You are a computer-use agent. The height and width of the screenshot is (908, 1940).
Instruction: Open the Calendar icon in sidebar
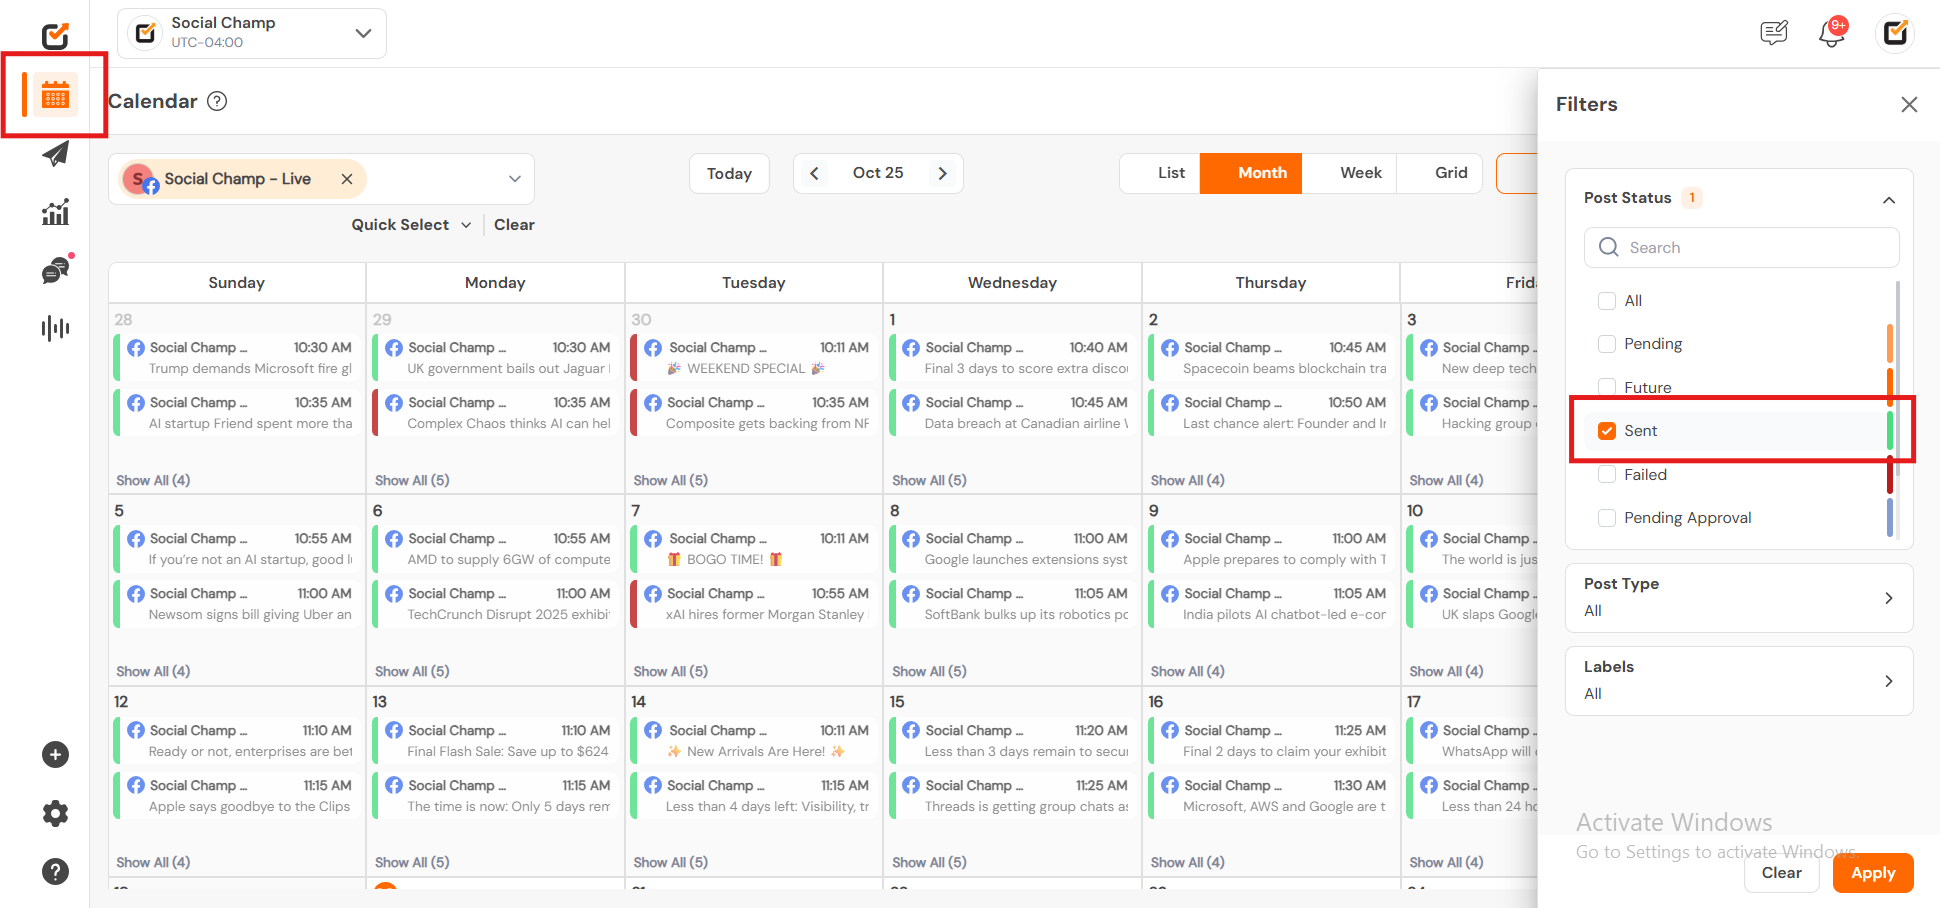[55, 97]
